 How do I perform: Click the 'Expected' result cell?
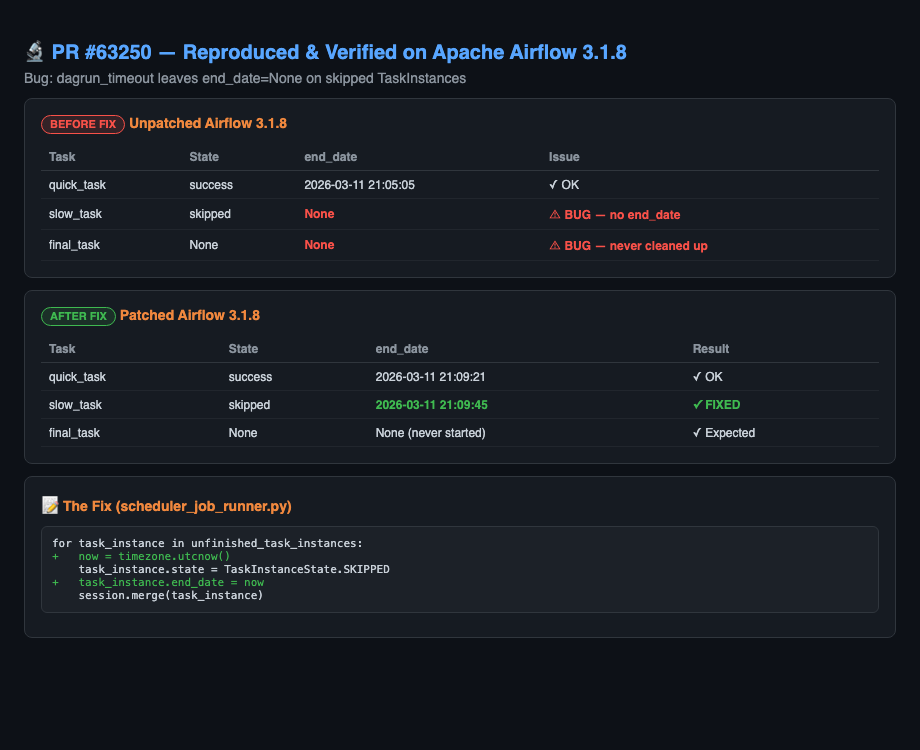tap(723, 433)
